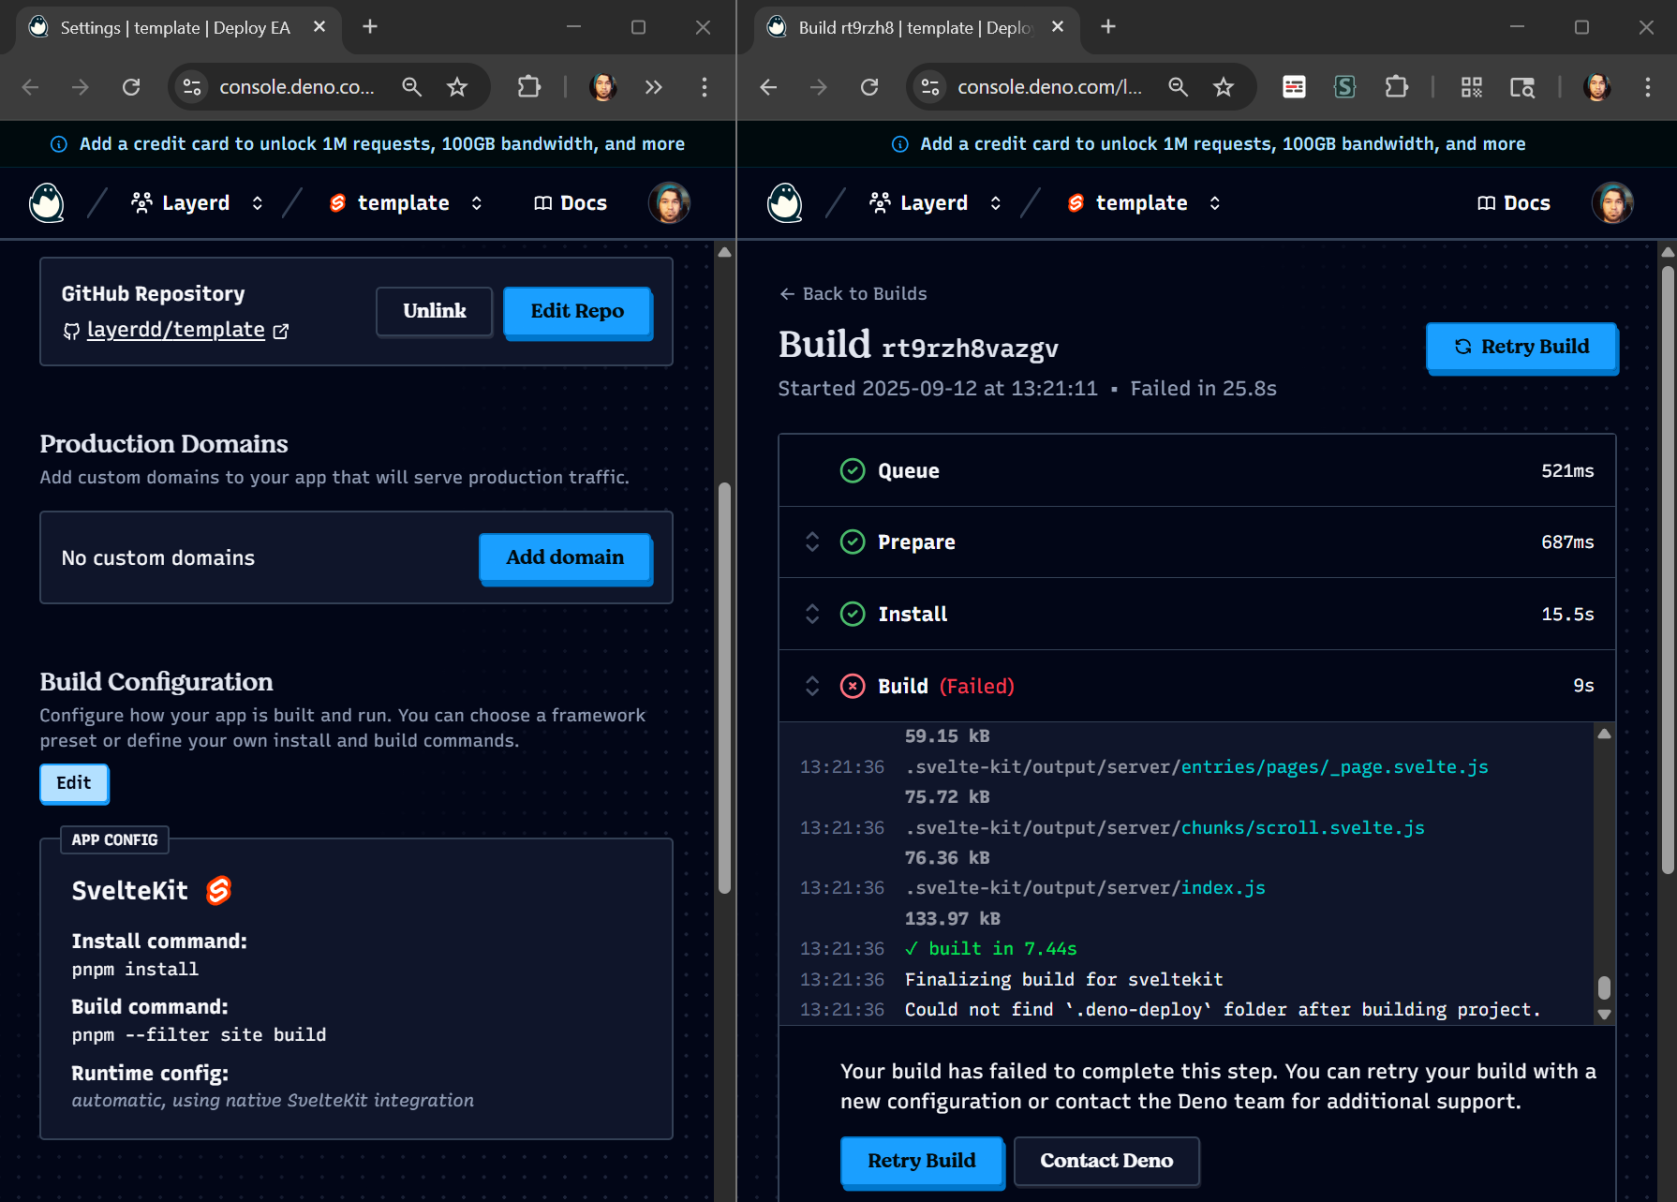Open Extensions puzzle icon in the Build window
This screenshot has width=1677, height=1202.
pyautogui.click(x=1396, y=87)
